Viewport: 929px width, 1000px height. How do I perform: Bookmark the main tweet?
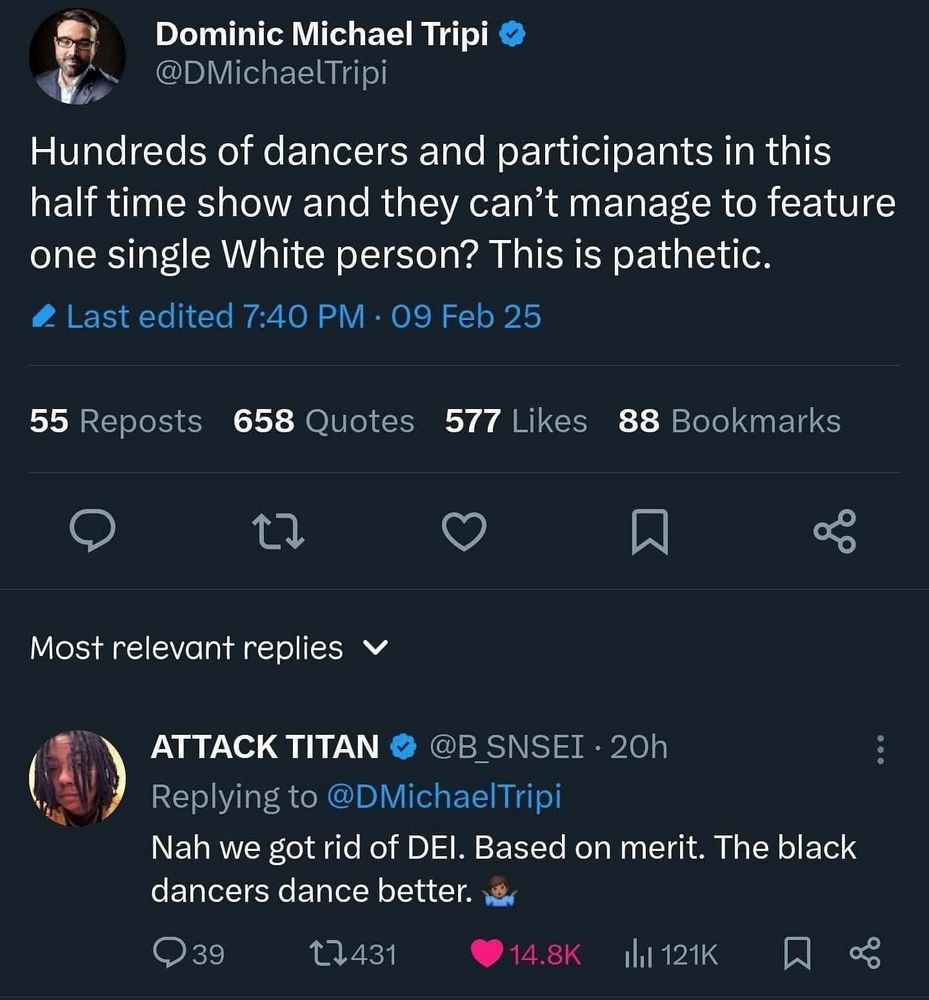coord(649,532)
